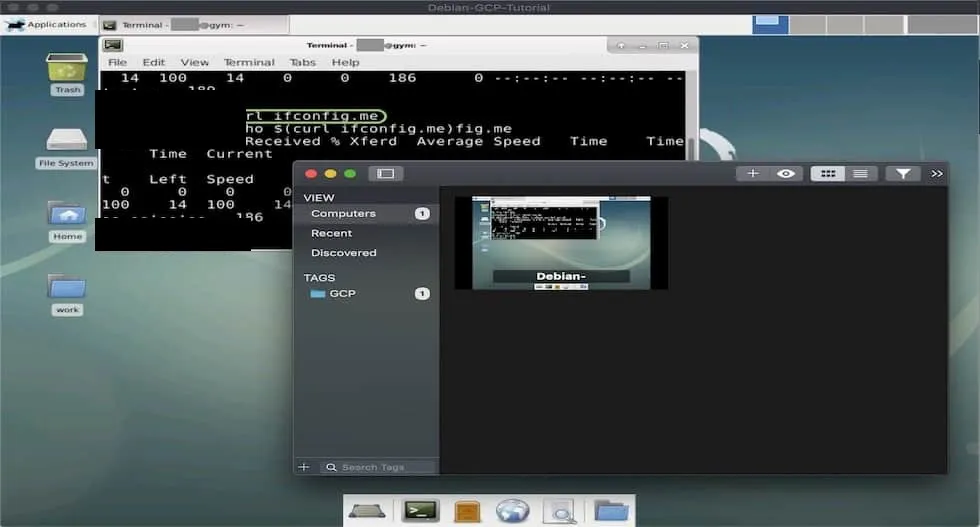980x527 pixels.
Task: Click the highlighted ifconfig.me command text
Action: tap(316, 116)
